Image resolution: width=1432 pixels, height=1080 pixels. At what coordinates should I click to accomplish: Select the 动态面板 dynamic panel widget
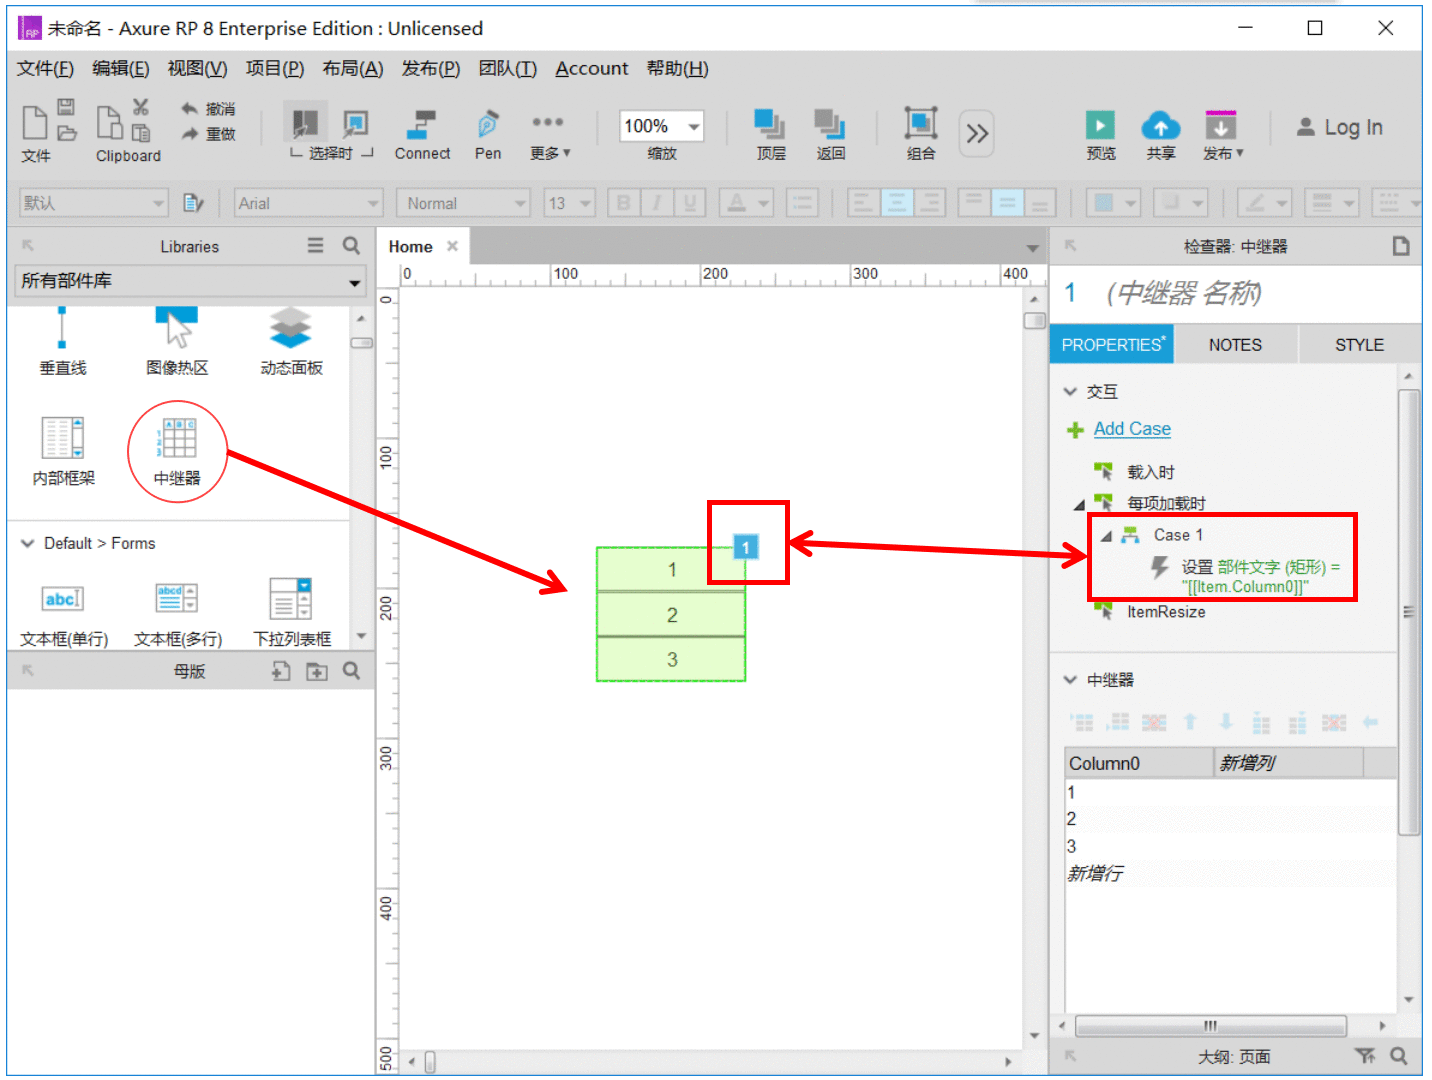coord(291,342)
